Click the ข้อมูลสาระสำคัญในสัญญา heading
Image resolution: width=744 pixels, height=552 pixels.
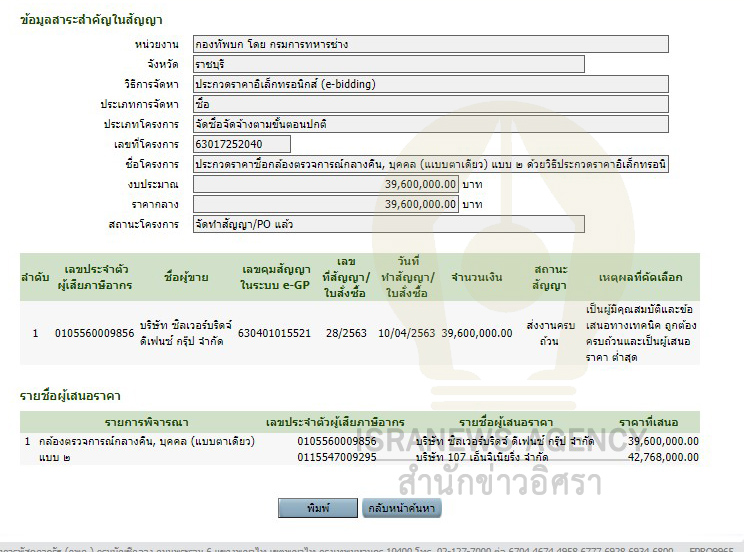pos(92,20)
